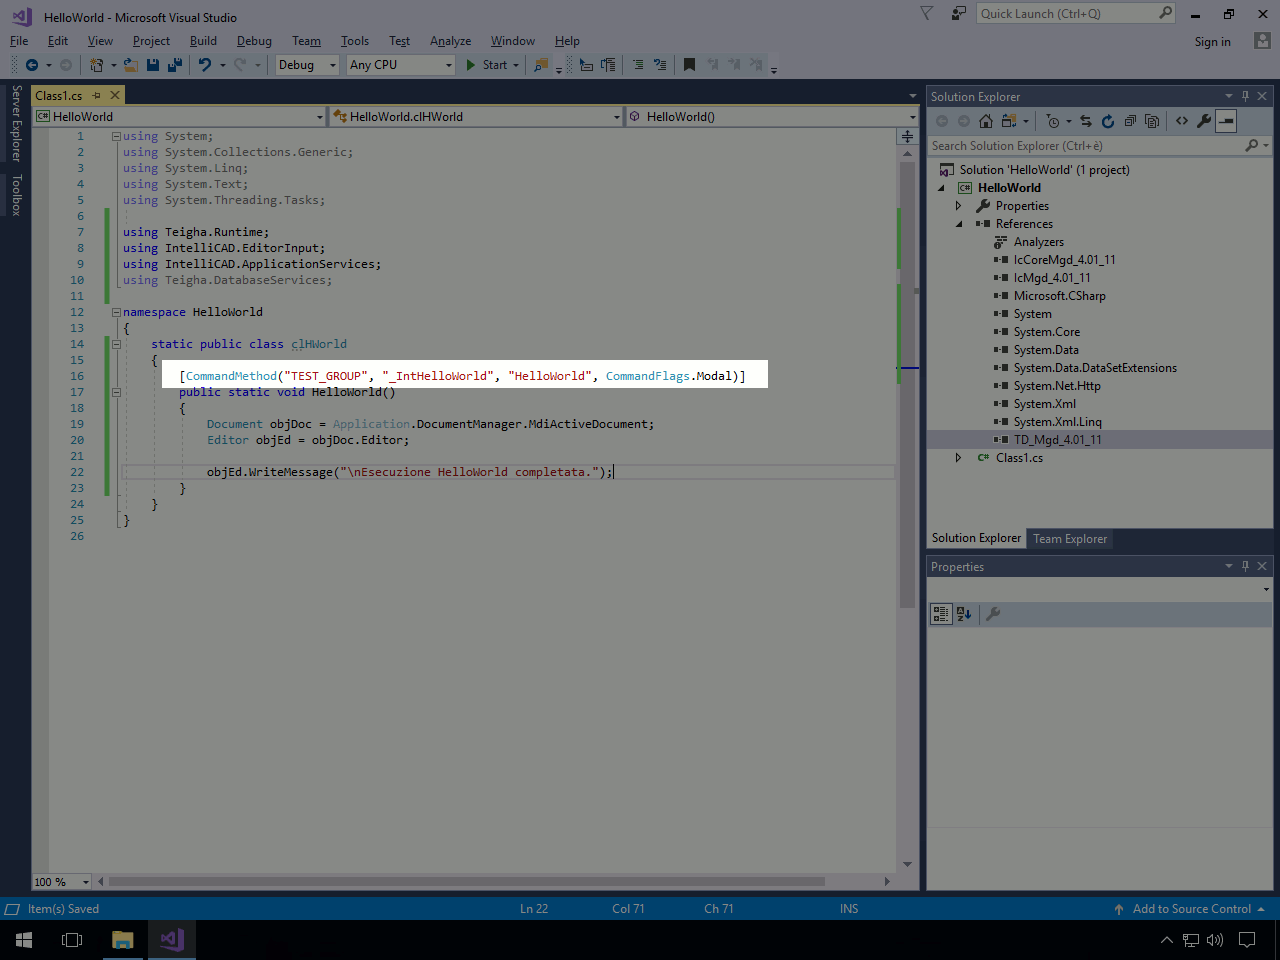The image size is (1280, 960).
Task: Open the Debug configuration dropdown
Action: tap(308, 65)
